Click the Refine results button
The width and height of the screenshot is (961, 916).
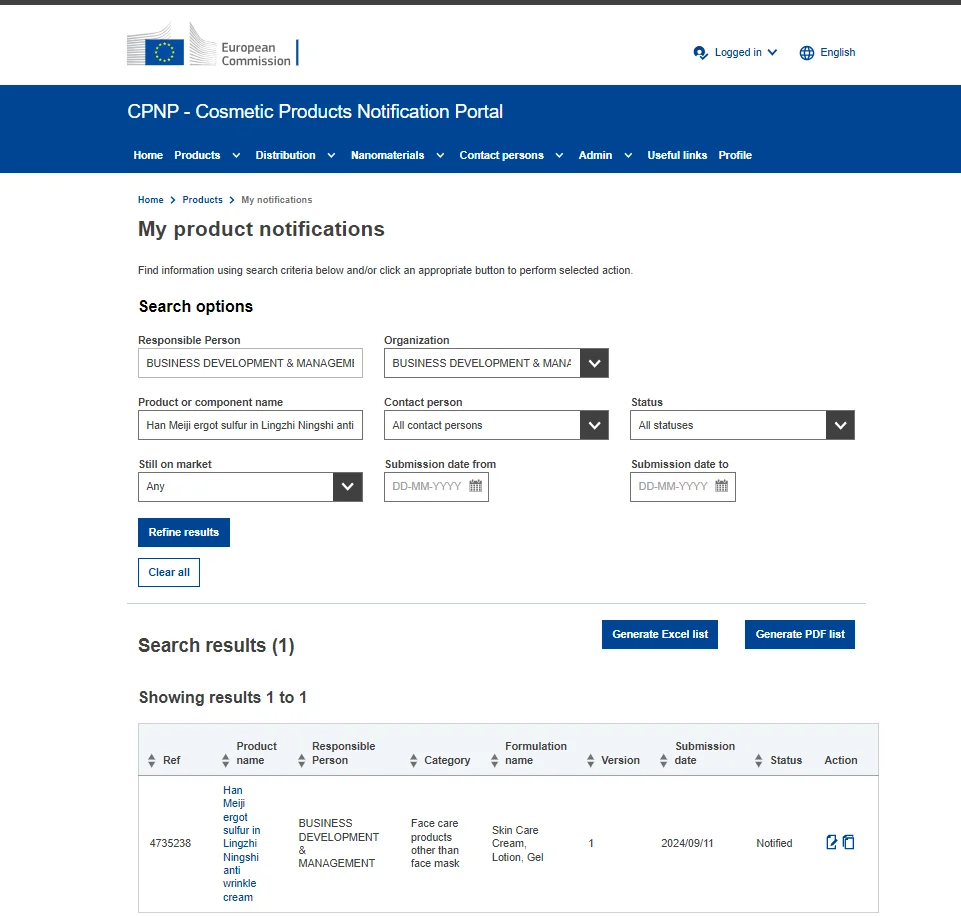pyautogui.click(x=184, y=532)
